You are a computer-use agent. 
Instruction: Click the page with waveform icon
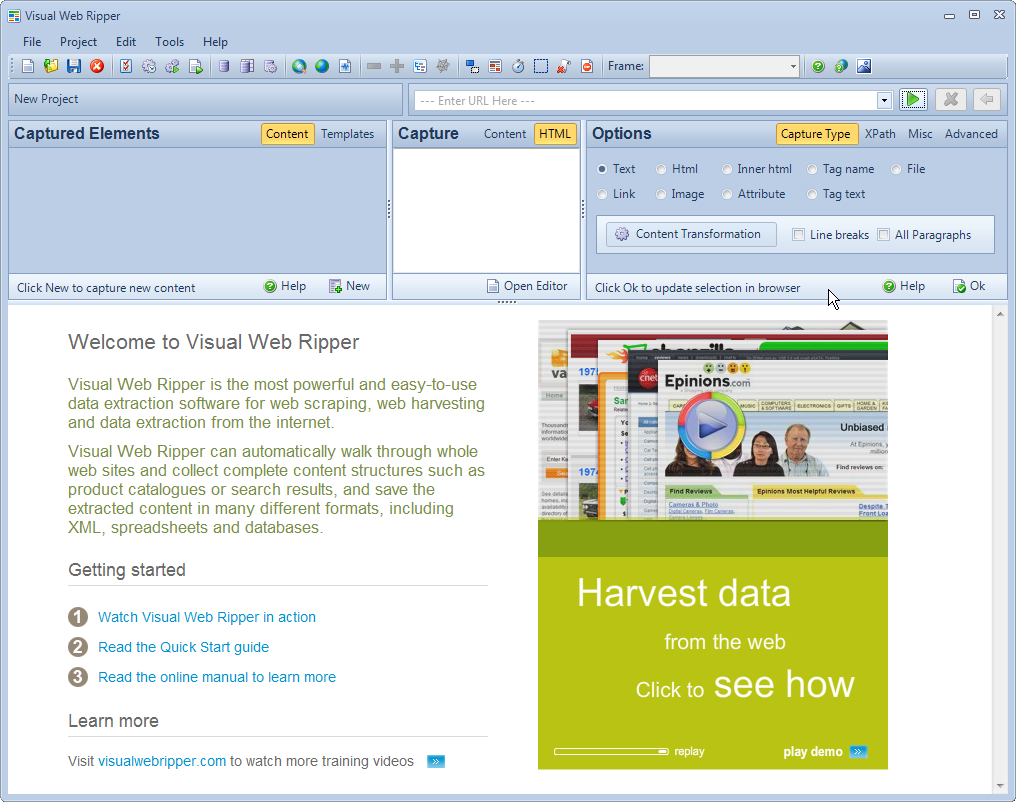point(345,66)
